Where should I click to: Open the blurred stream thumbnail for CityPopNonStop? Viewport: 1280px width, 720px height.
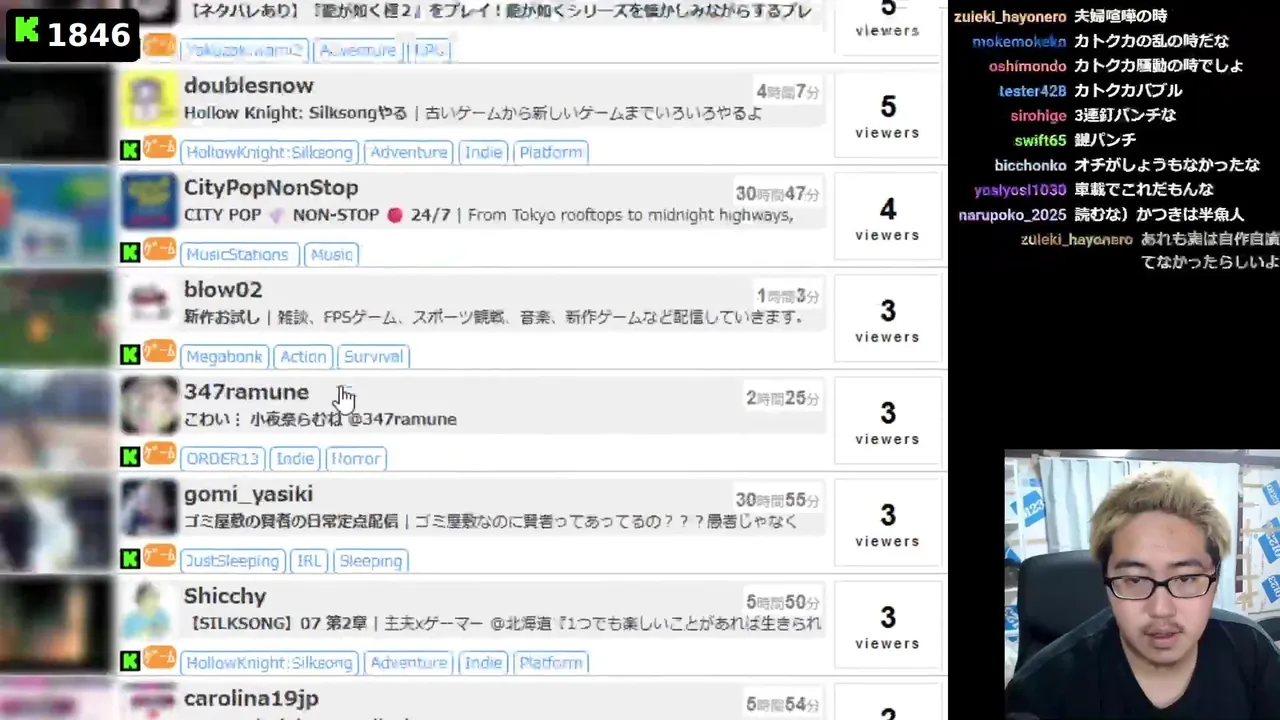(x=56, y=216)
